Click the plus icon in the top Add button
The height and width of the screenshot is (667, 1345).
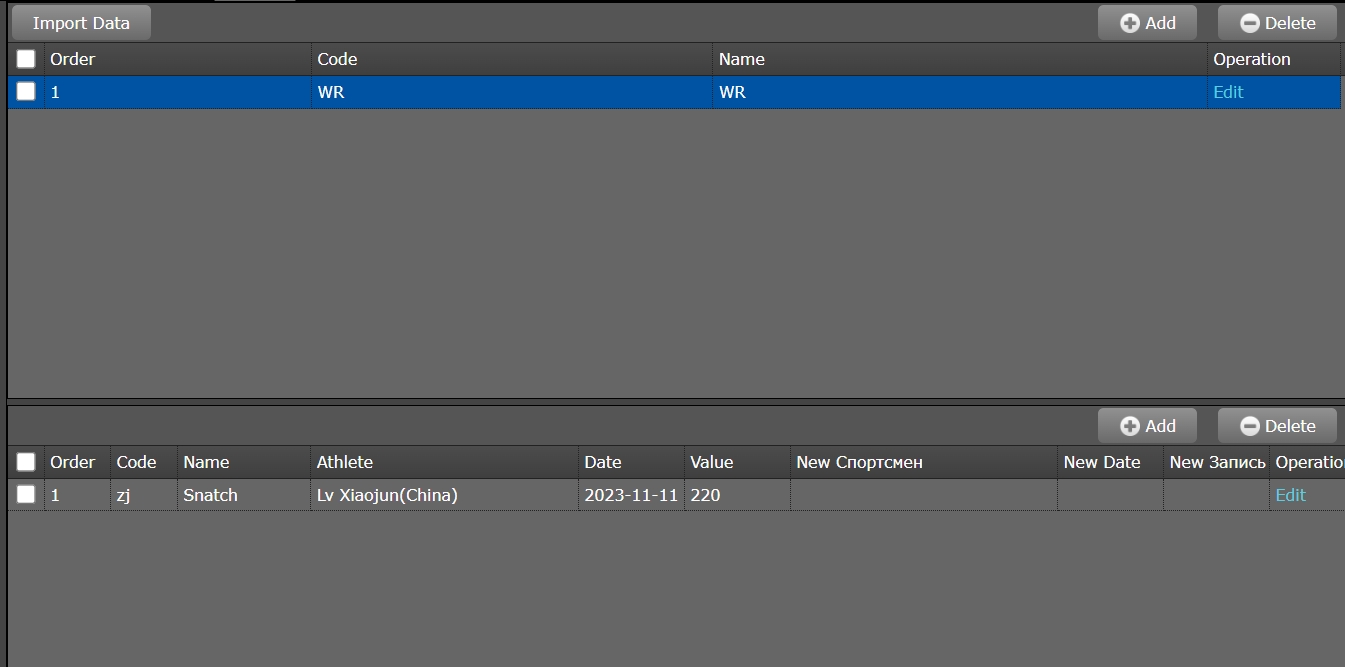pos(1129,23)
